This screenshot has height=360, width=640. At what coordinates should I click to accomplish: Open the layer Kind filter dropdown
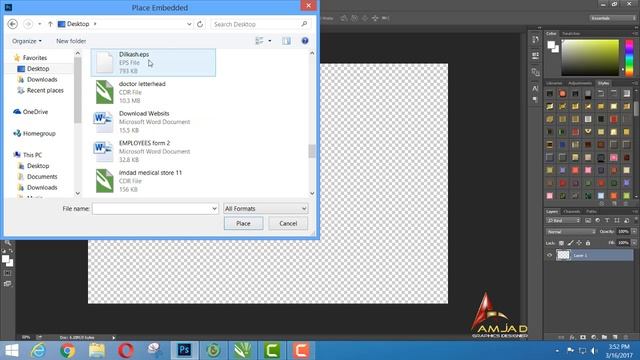(x=563, y=220)
